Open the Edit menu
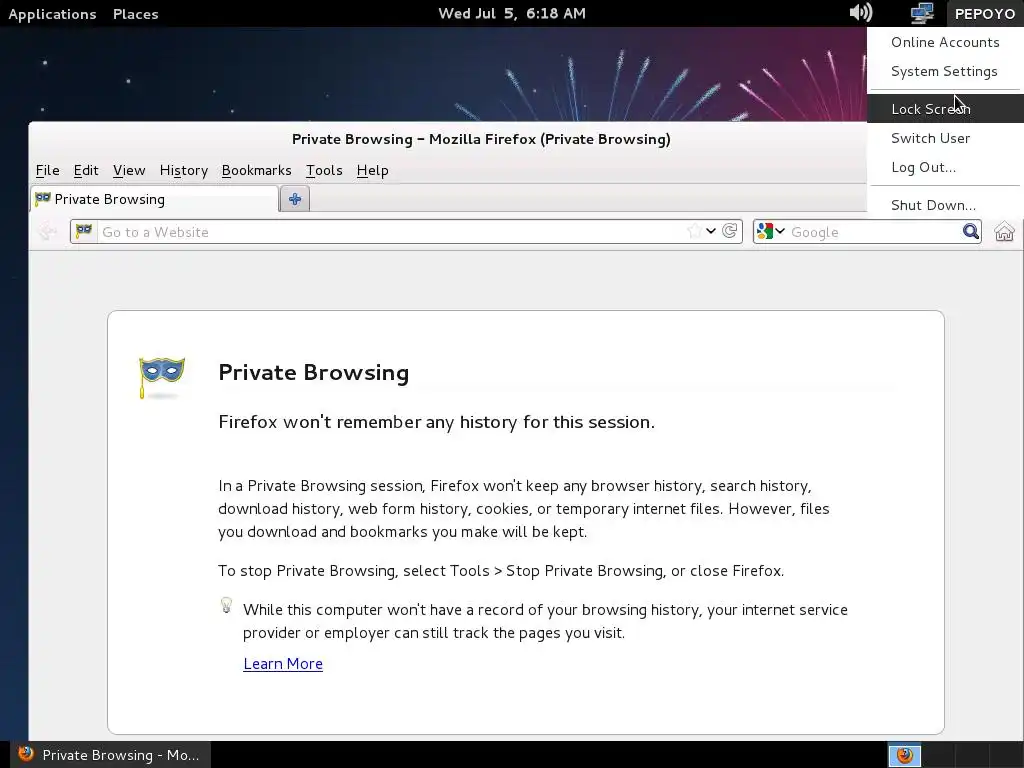 86,170
